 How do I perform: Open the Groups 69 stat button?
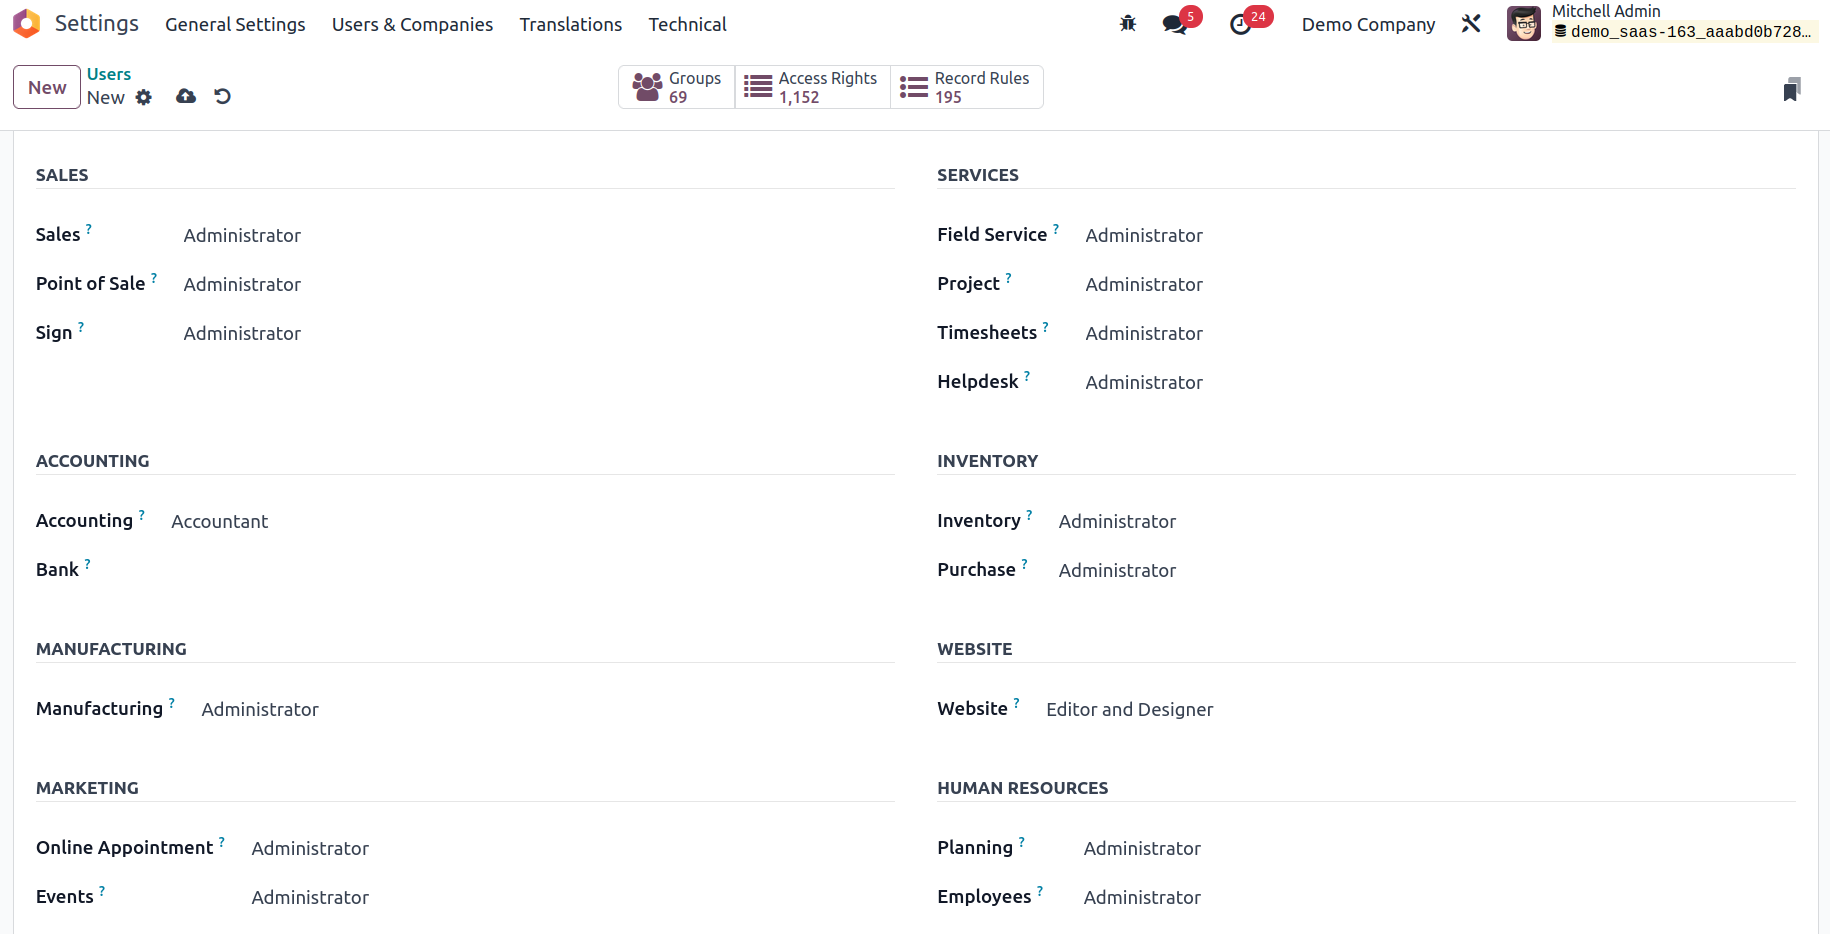pos(677,87)
